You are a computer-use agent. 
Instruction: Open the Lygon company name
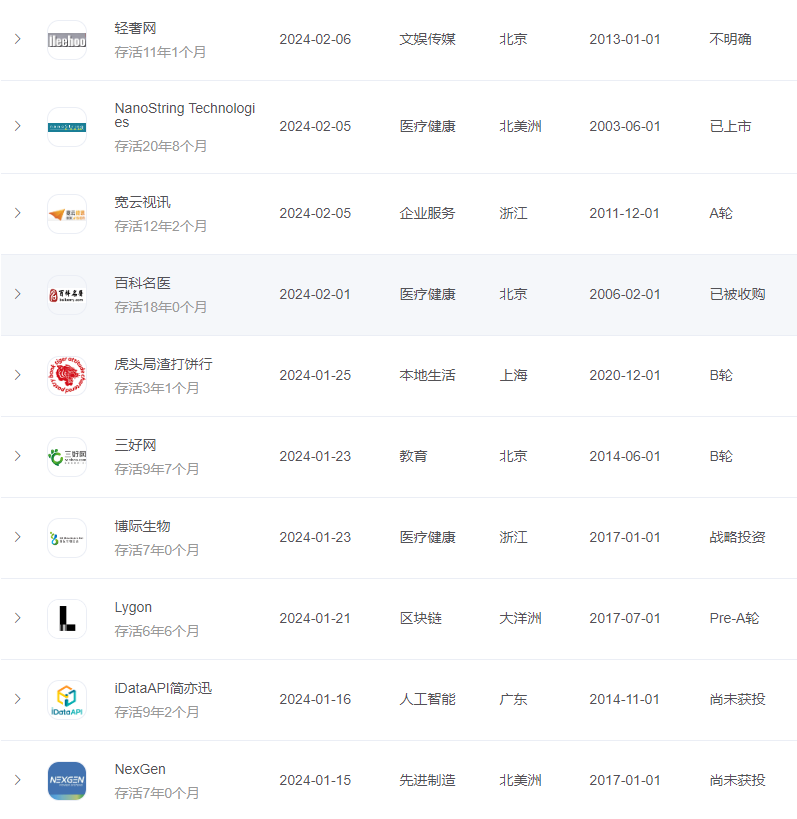tap(133, 607)
